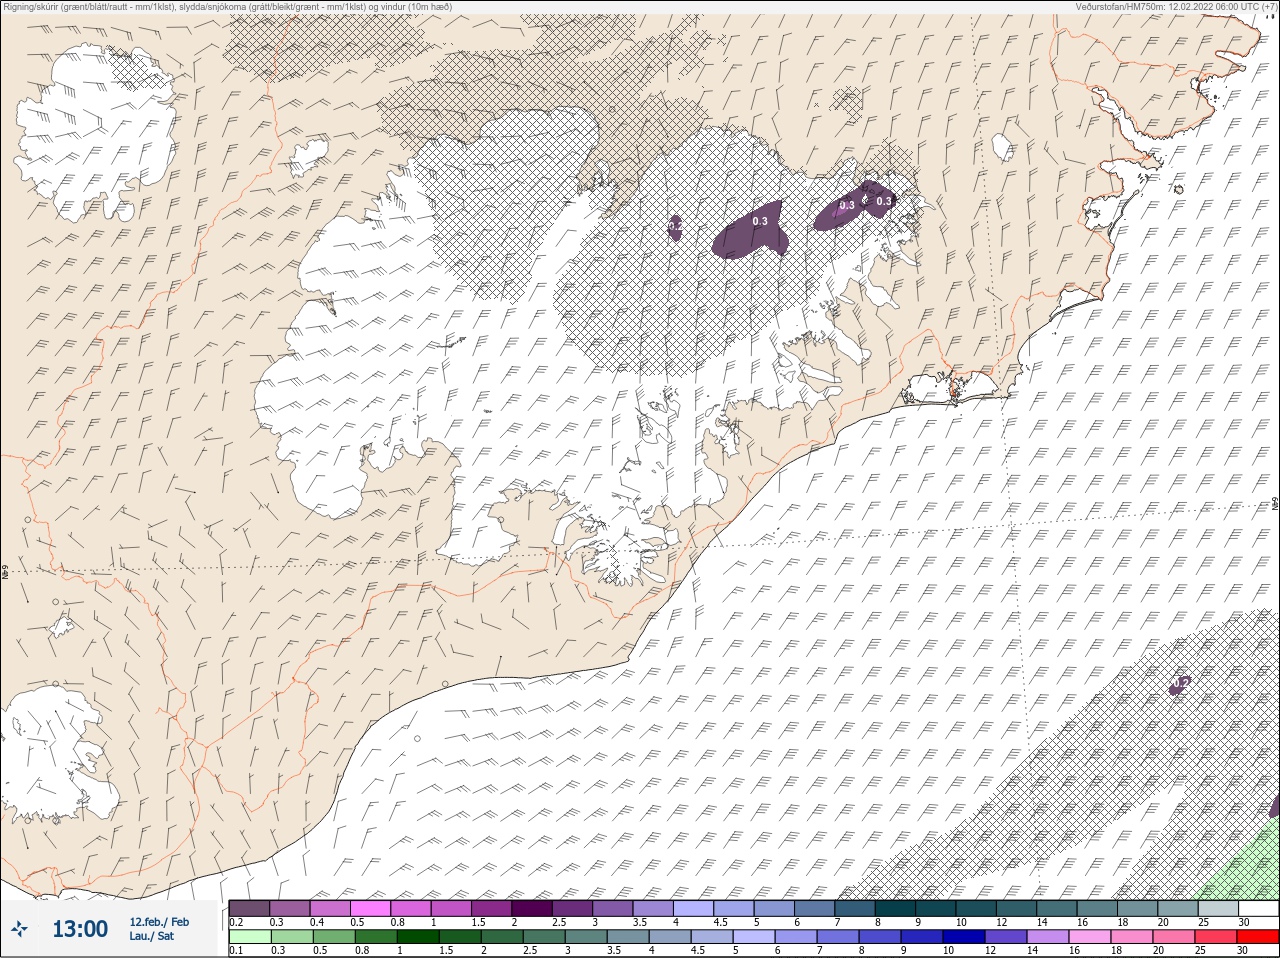Pick the upper scale teal swatch labeled 8
This screenshot has height=958, width=1280.
pyautogui.click(x=895, y=908)
